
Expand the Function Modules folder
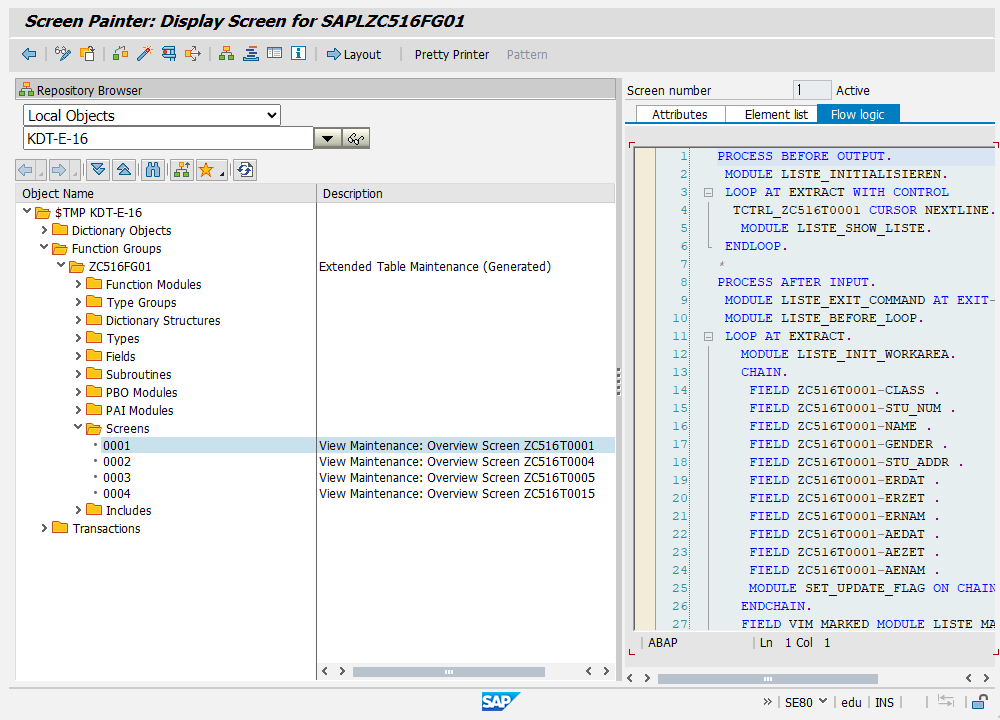[78, 284]
